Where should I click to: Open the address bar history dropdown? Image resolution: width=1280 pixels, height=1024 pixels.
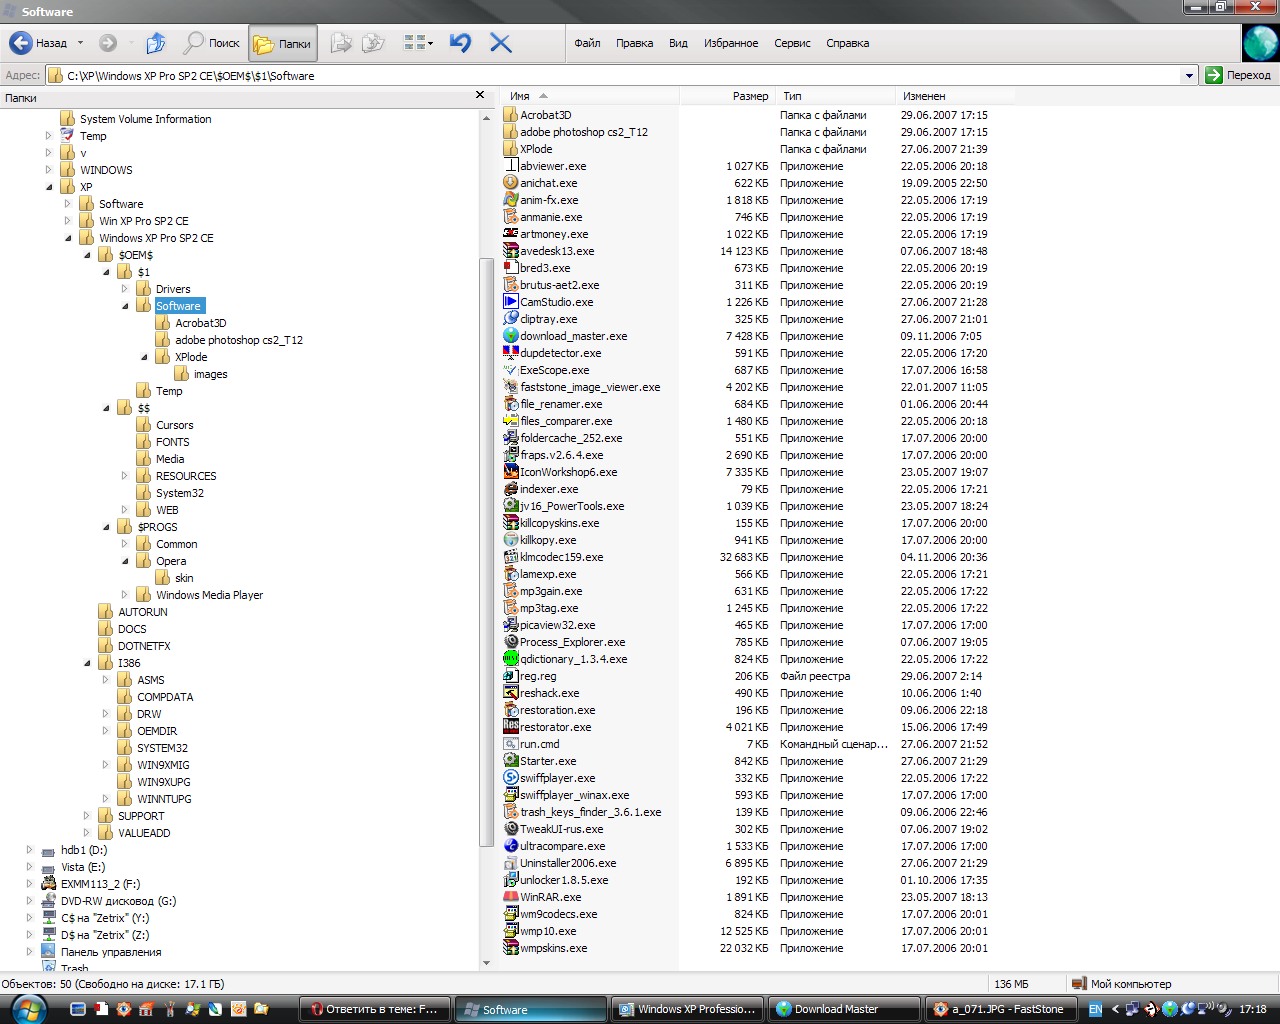pos(1188,76)
